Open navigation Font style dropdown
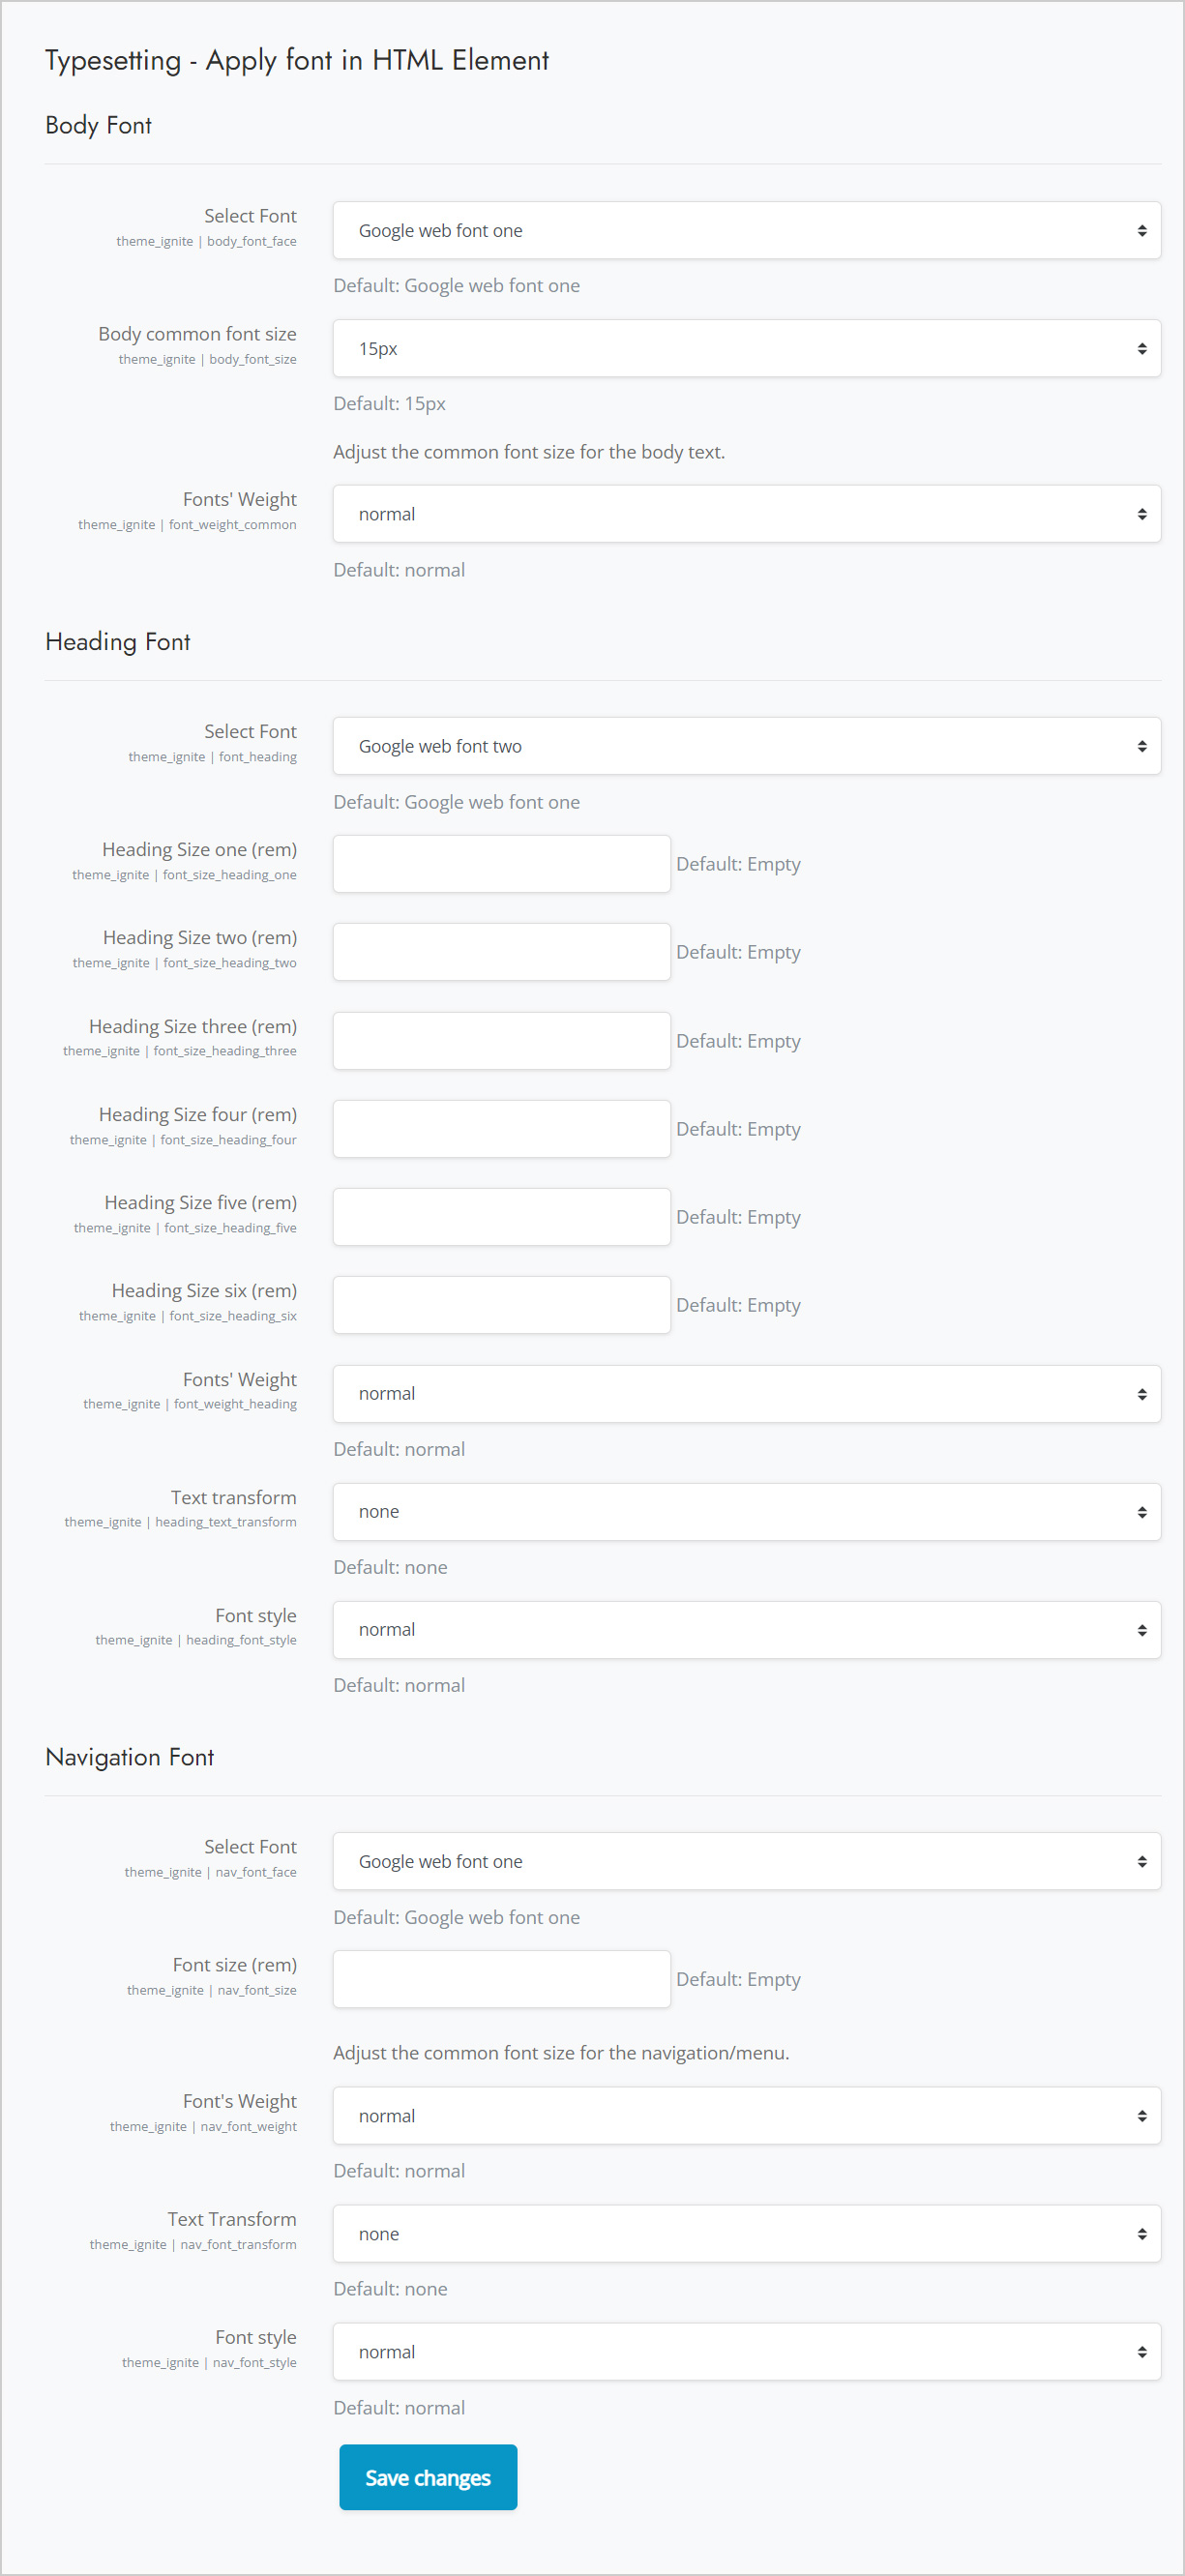This screenshot has width=1185, height=2576. coord(746,2352)
